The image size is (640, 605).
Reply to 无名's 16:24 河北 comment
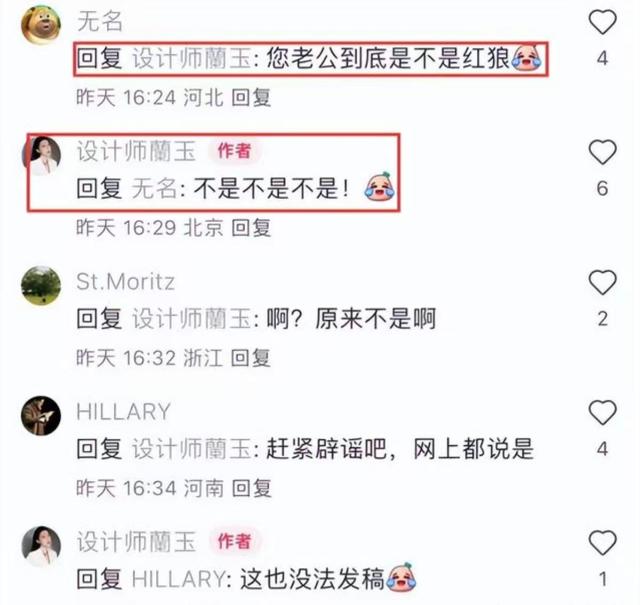coord(251,98)
